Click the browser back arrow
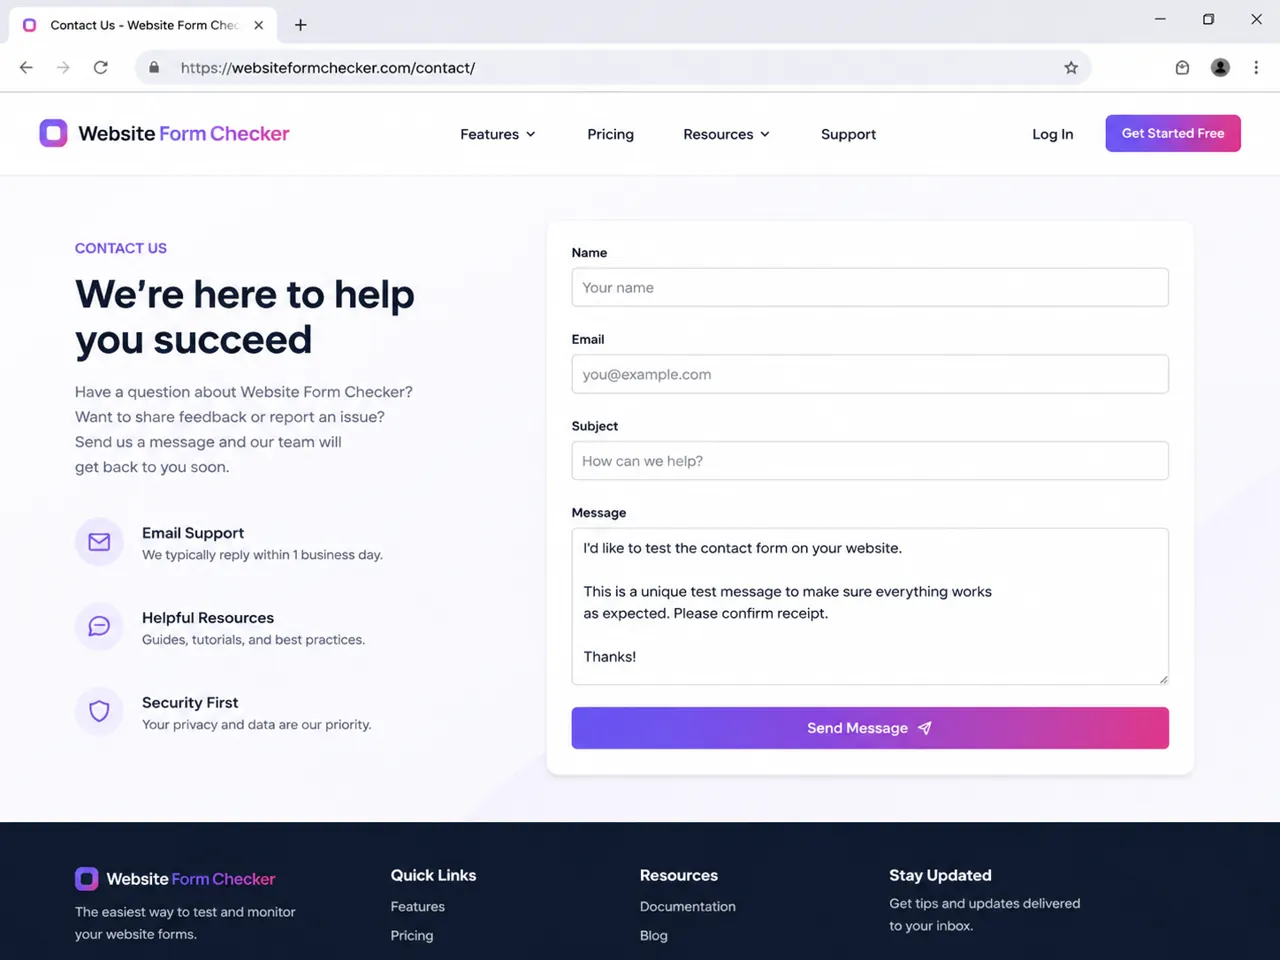Screen dimensions: 1280x960 tap(26, 68)
